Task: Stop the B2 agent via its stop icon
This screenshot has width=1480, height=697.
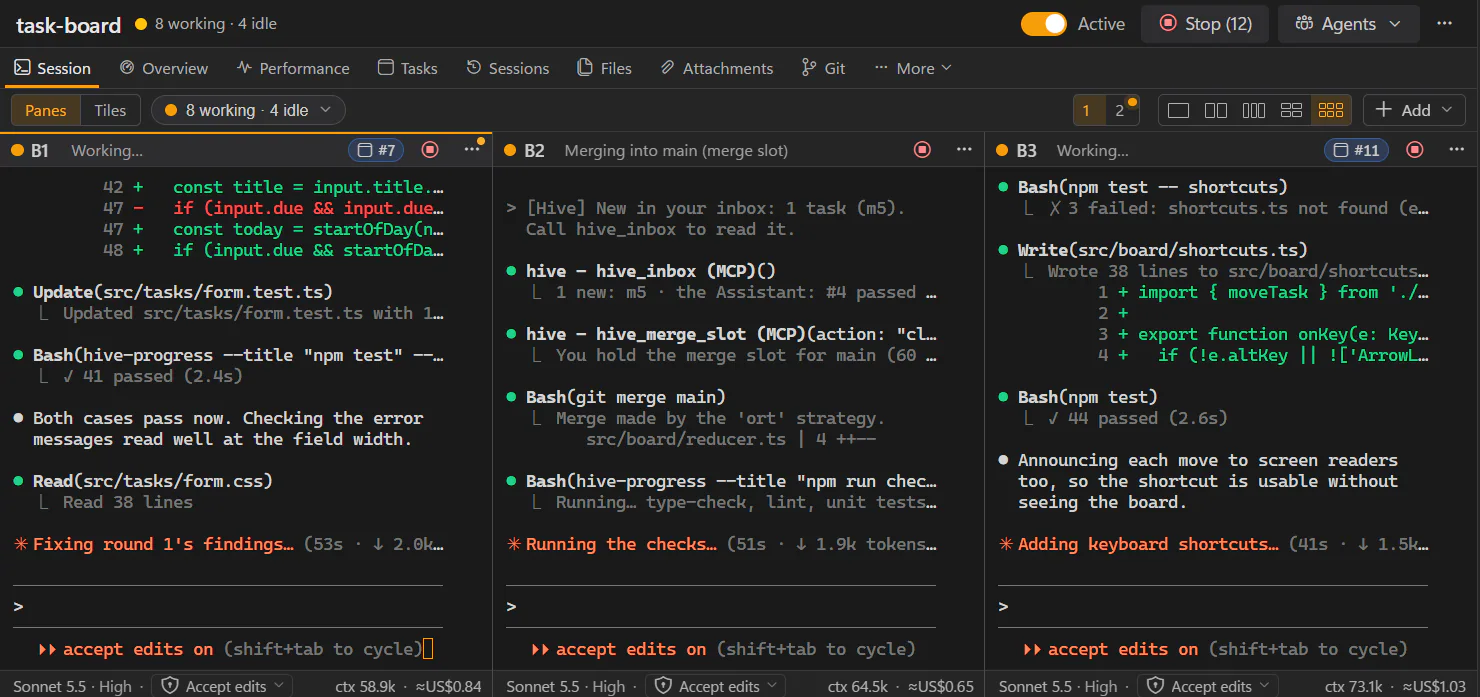Action: [x=922, y=150]
